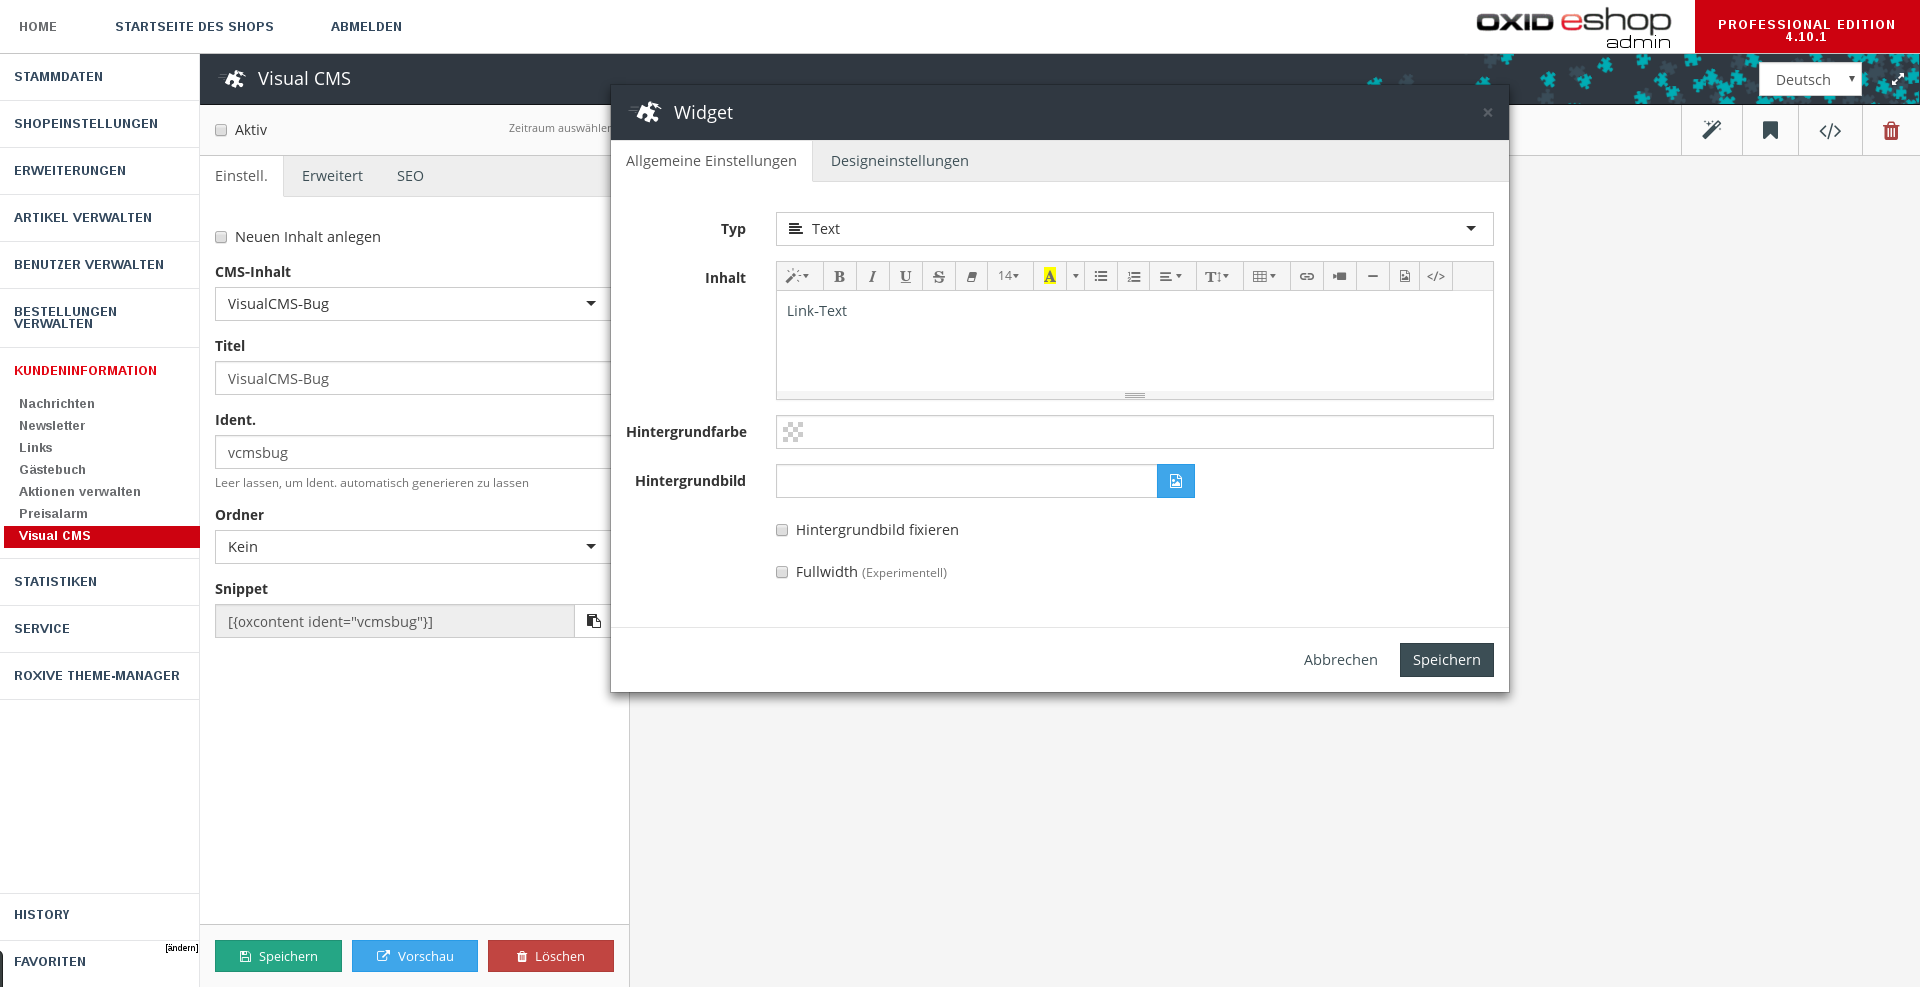Insert an unordered bullet list

point(1100,277)
